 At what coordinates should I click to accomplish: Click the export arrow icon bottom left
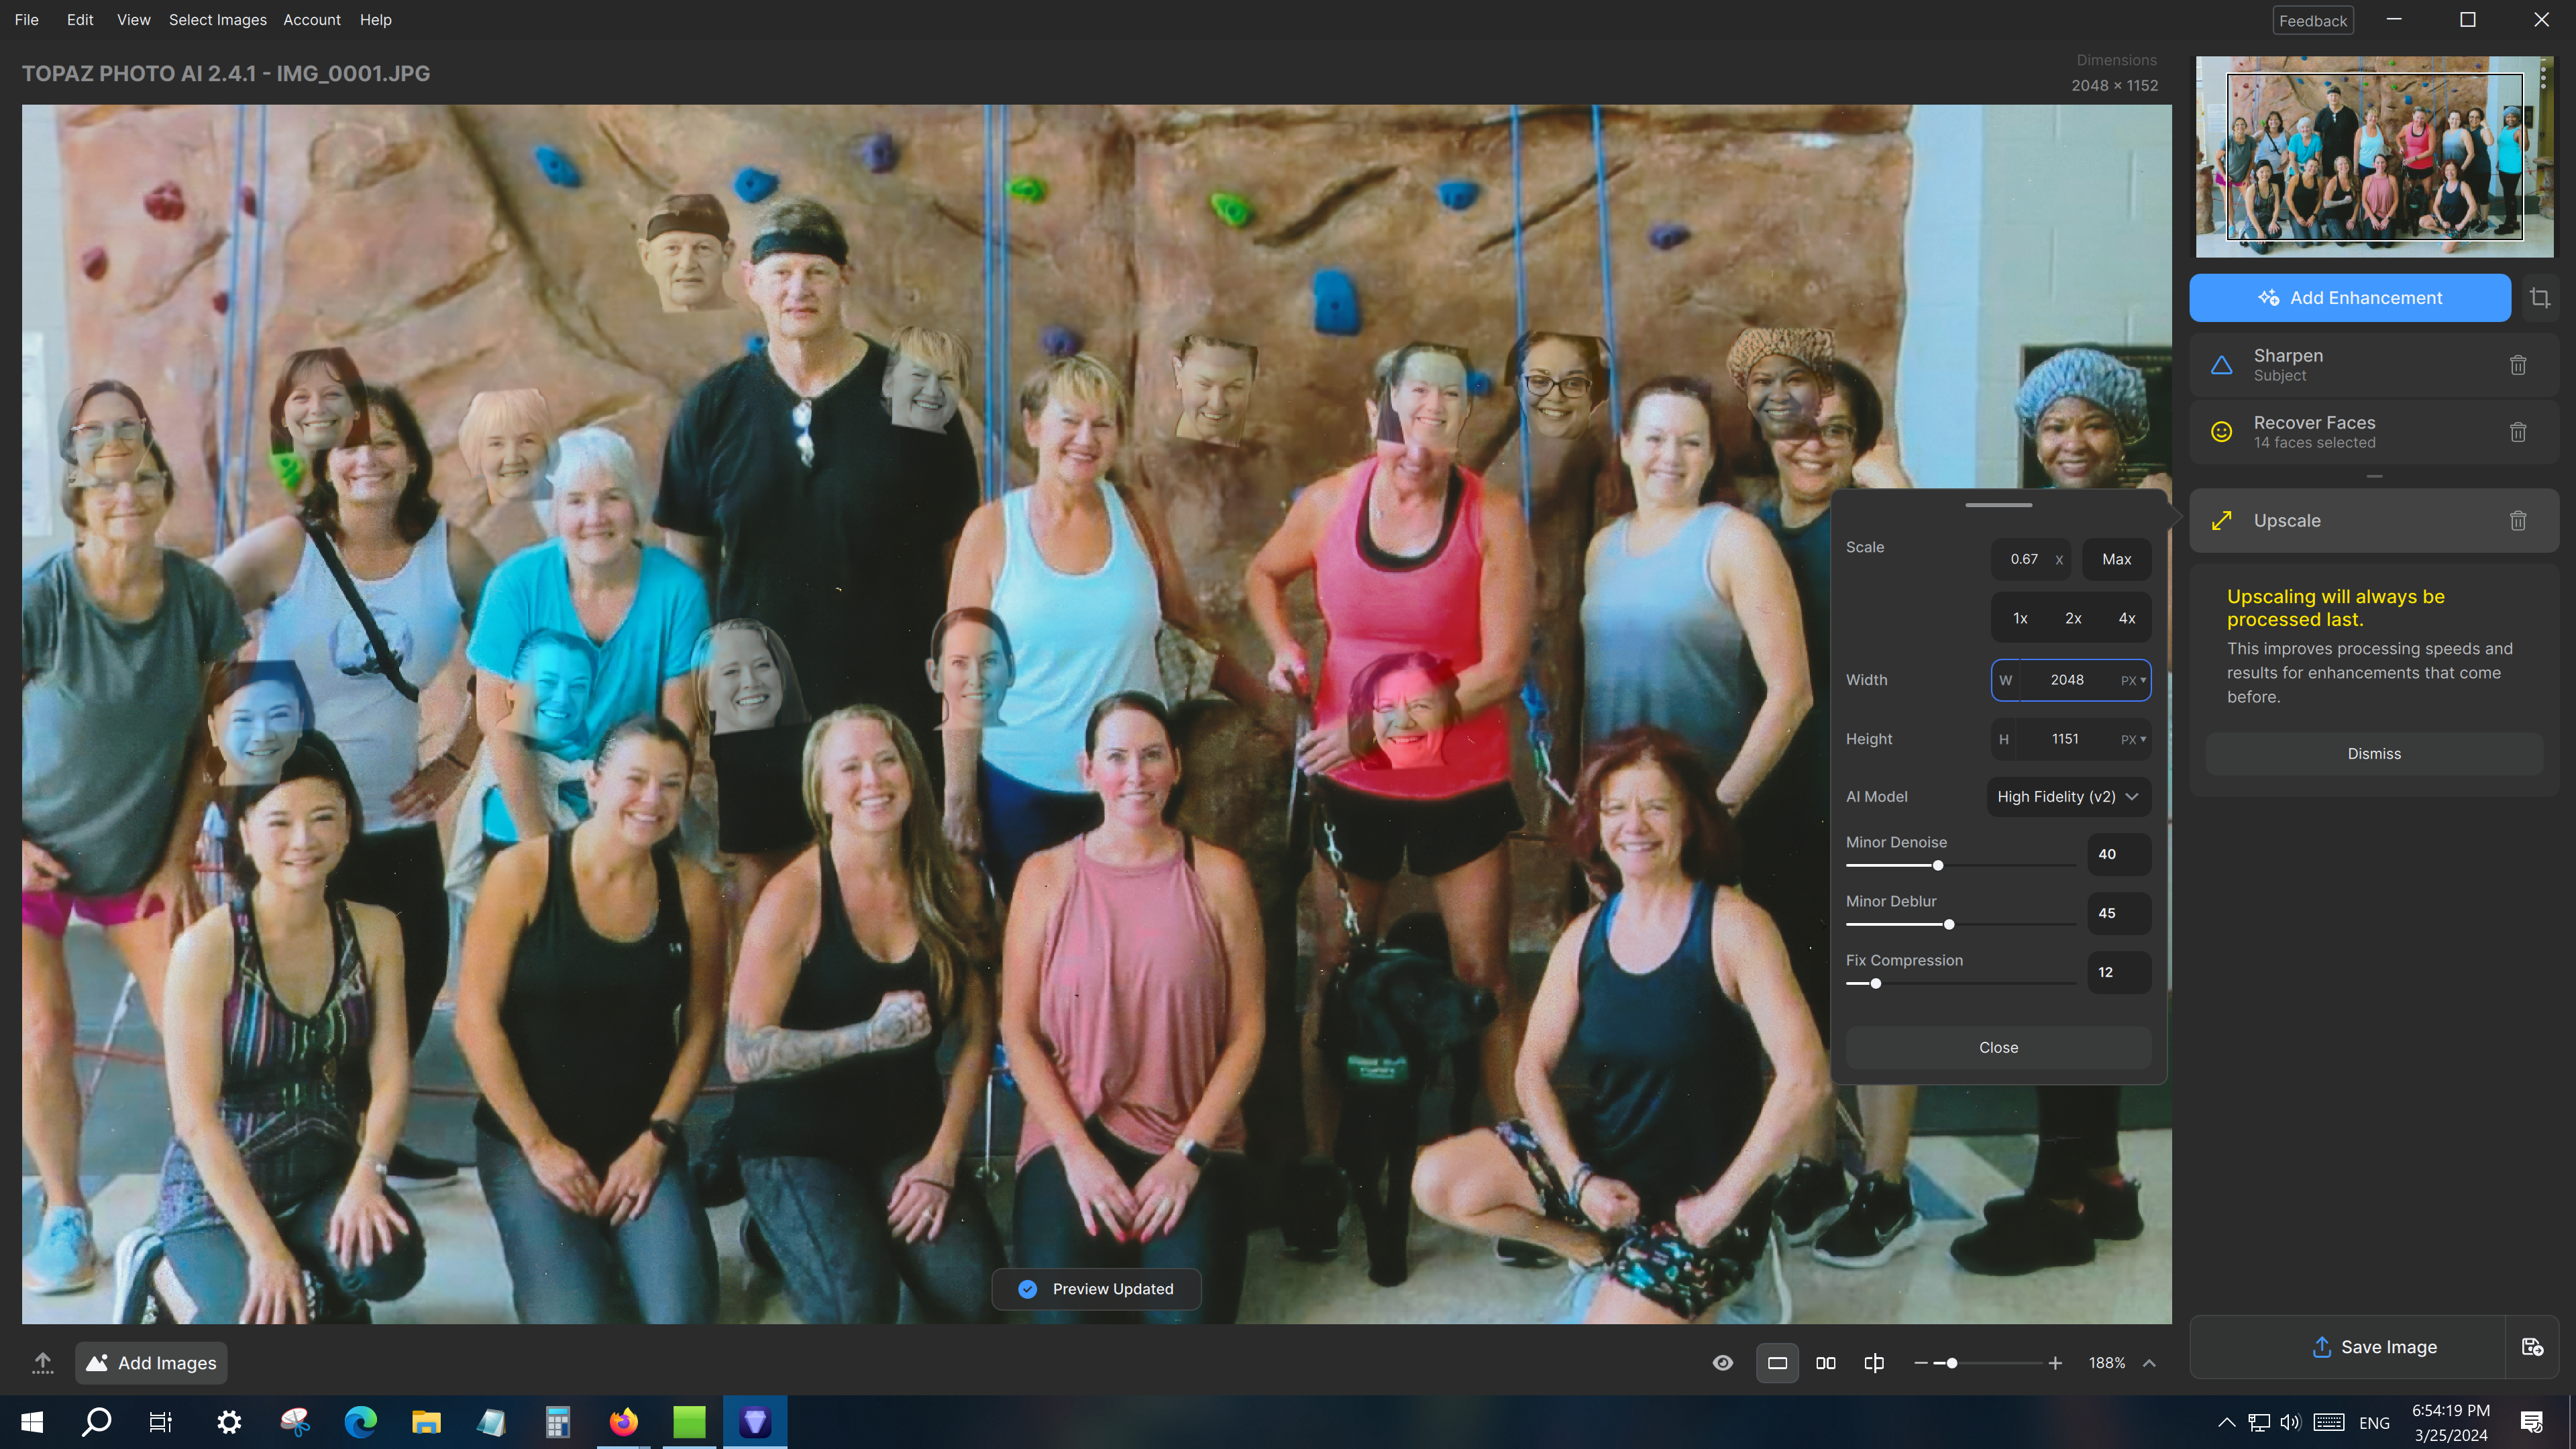[43, 1362]
